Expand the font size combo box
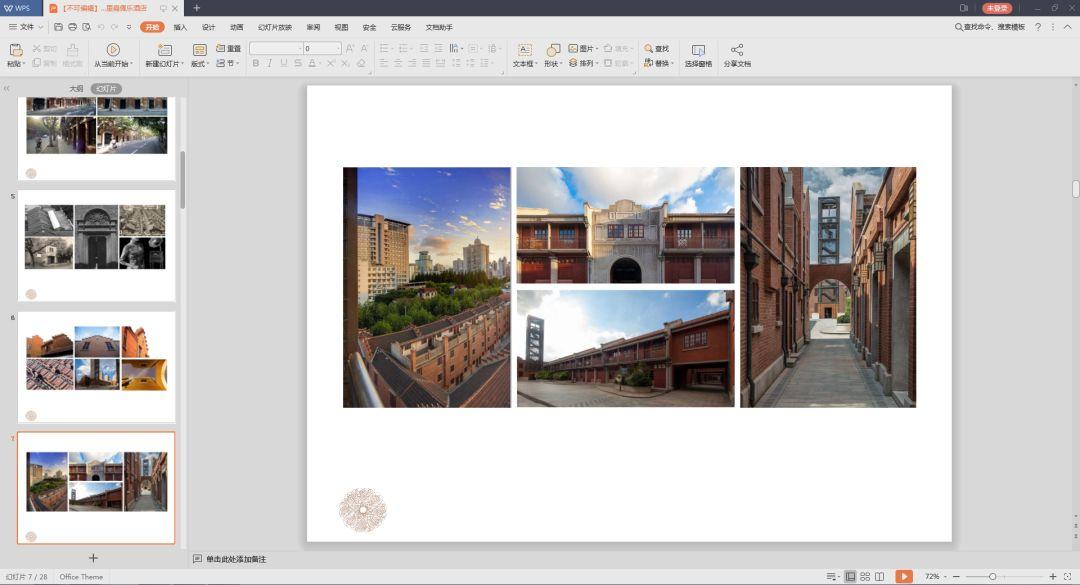Viewport: 1080px width, 585px height. (338, 48)
